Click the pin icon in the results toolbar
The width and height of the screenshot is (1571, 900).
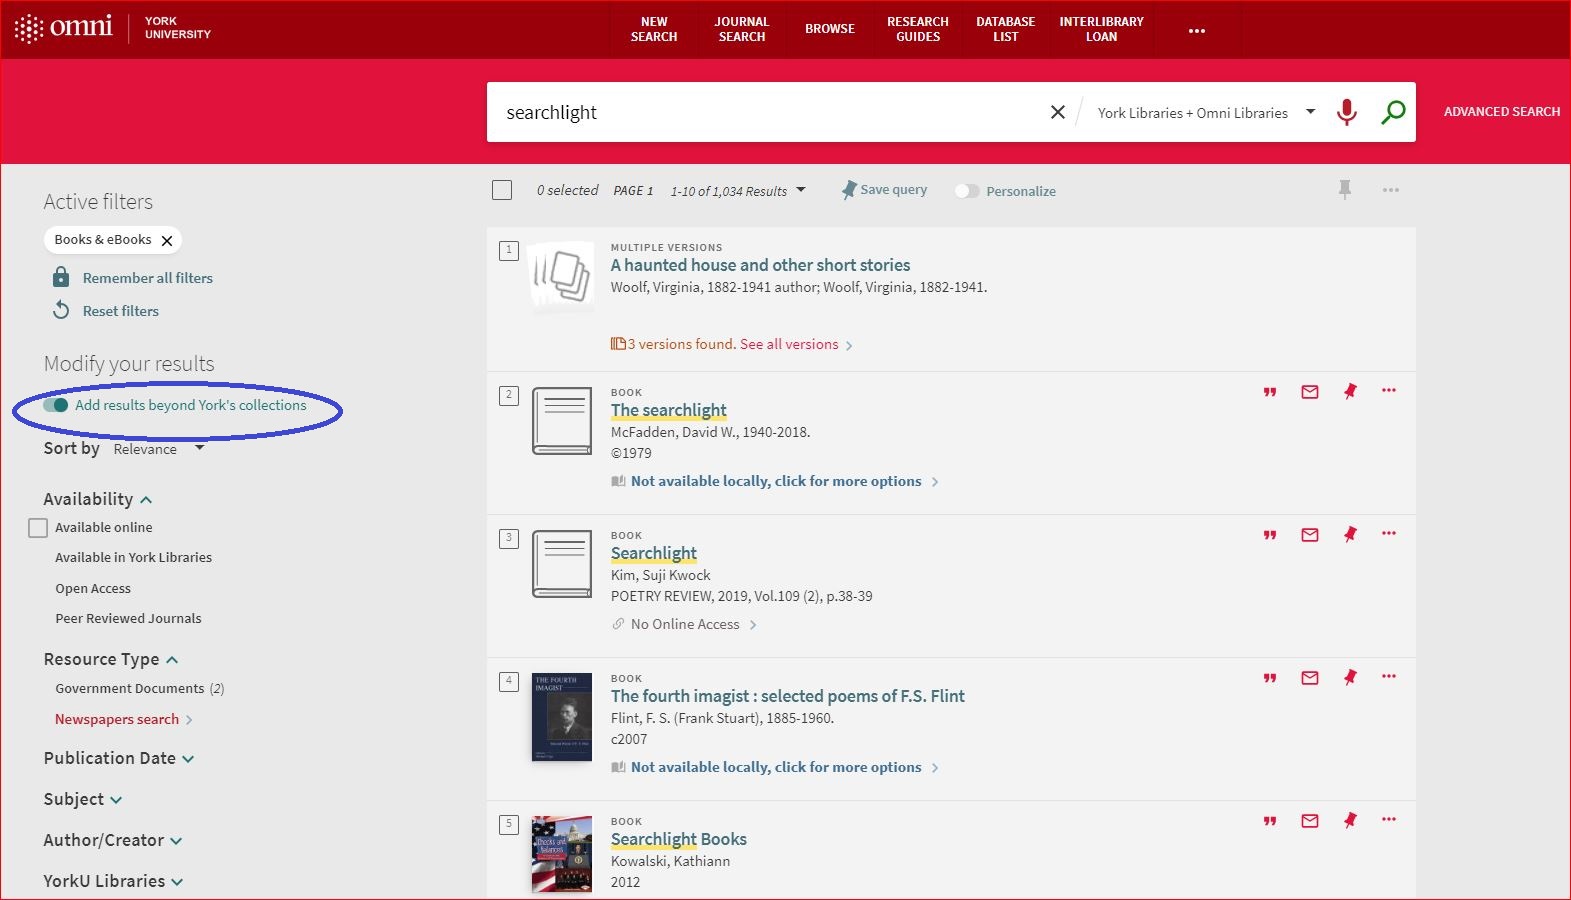coord(1345,189)
